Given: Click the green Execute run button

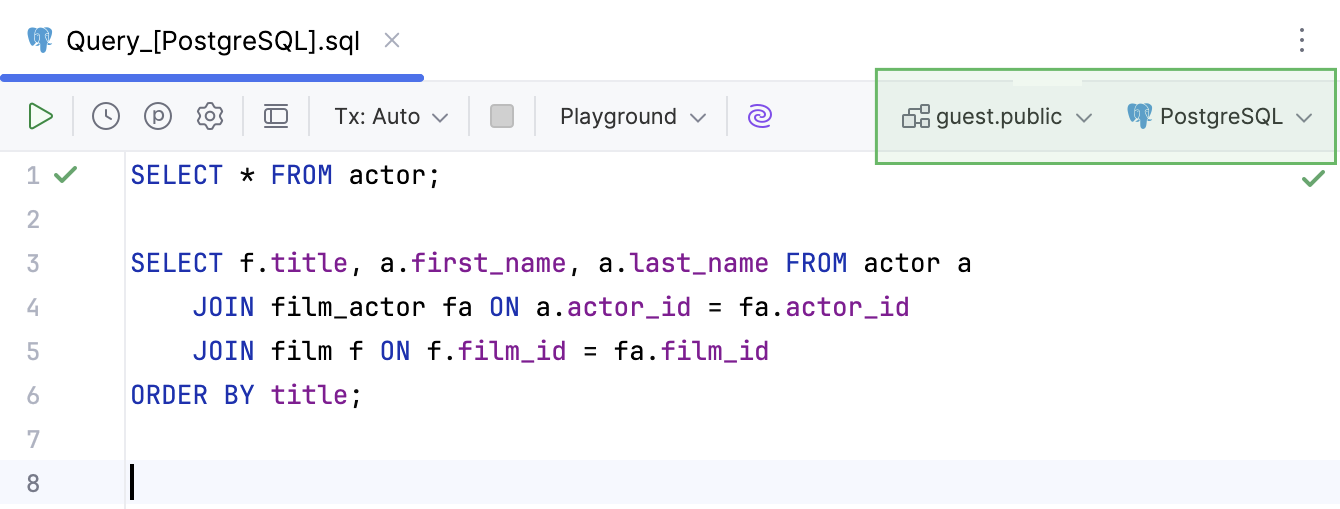Looking at the screenshot, I should 40,117.
